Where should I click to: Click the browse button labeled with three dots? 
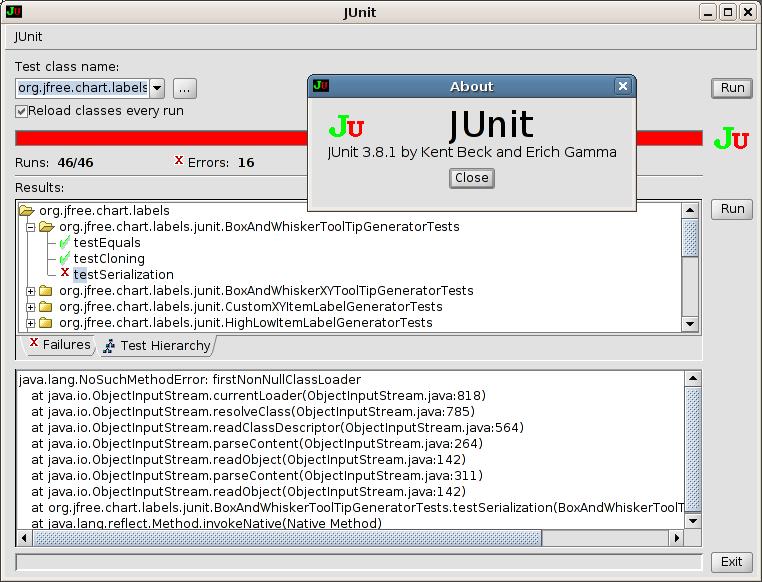[184, 89]
